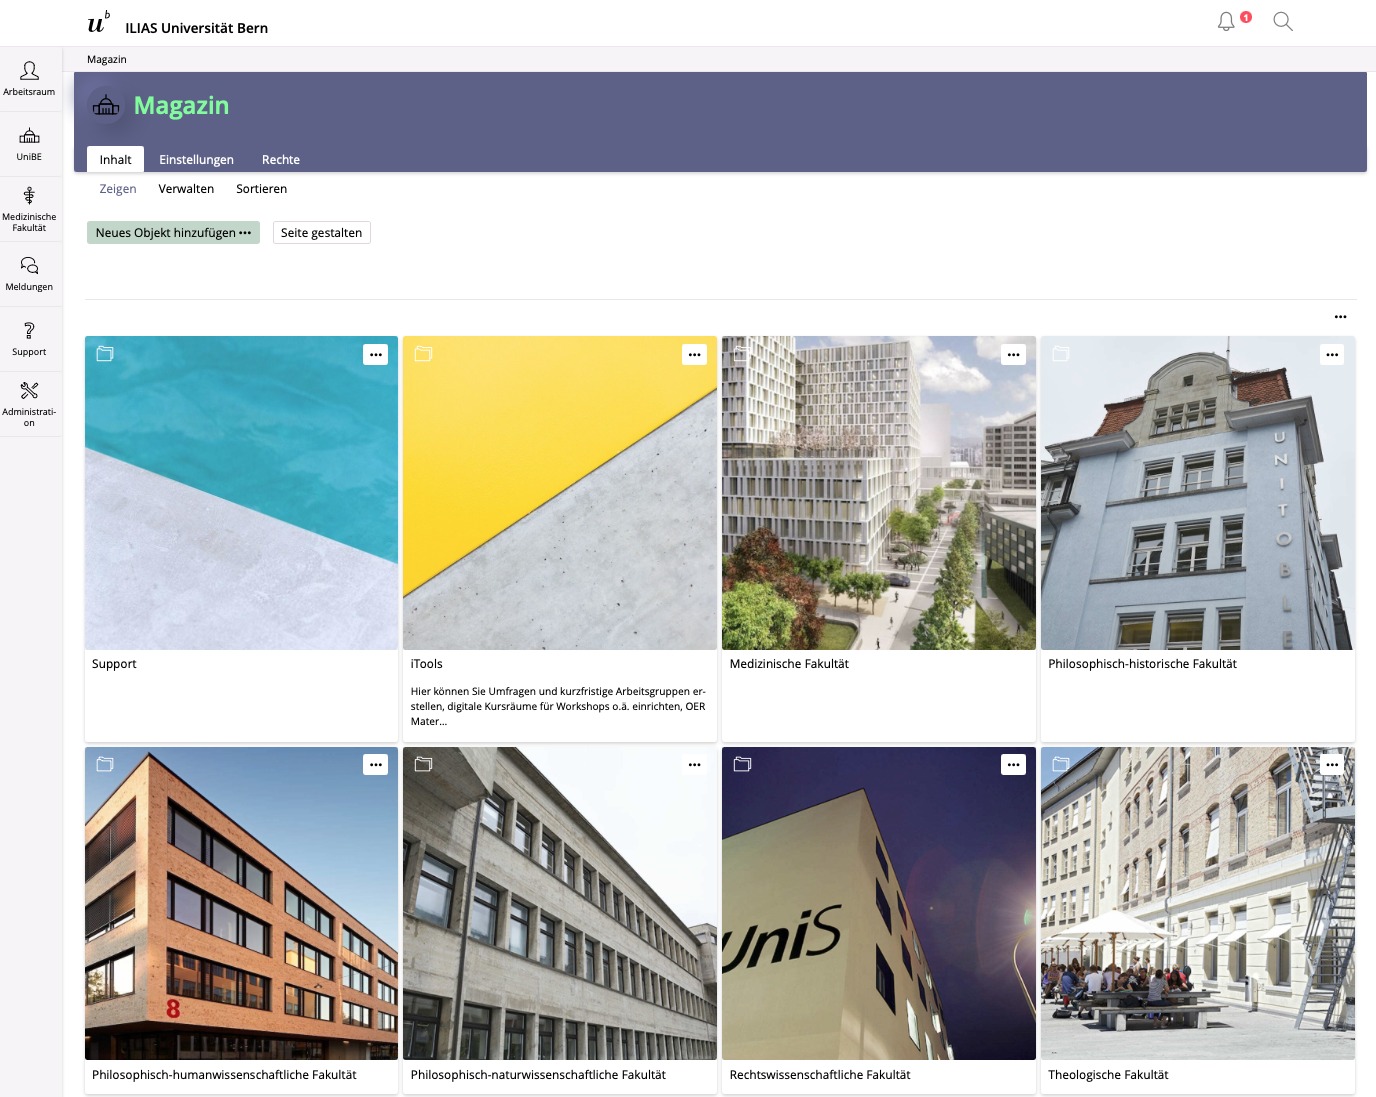
Task: Click the turquoise Support card image
Action: click(x=241, y=493)
